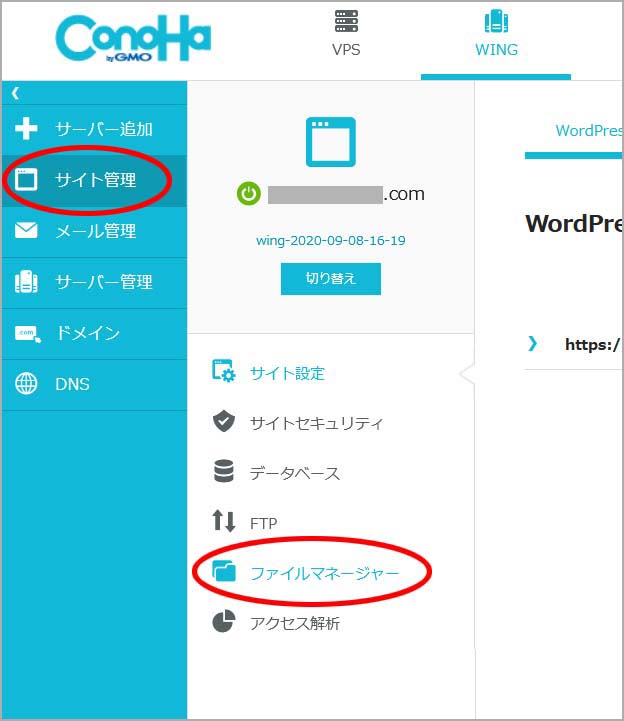Viewport: 624px width, 721px height.
Task: Open サイトセキュリティ submenu item
Action: click(316, 423)
